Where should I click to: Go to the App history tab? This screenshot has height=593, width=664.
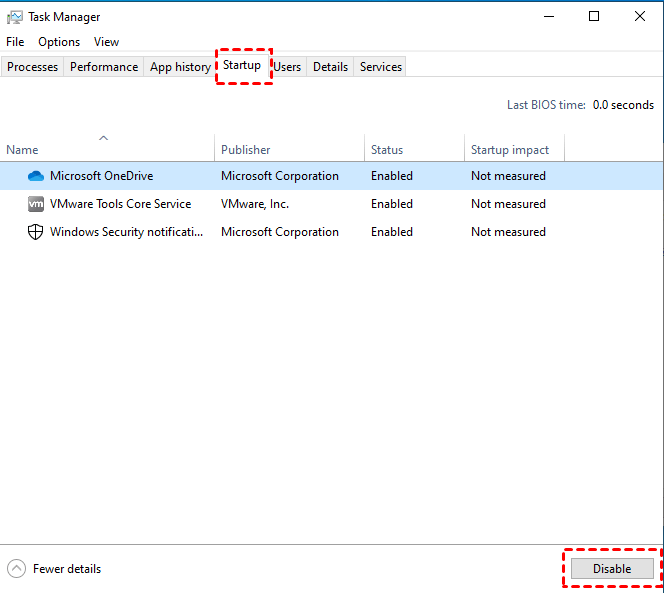coord(180,67)
